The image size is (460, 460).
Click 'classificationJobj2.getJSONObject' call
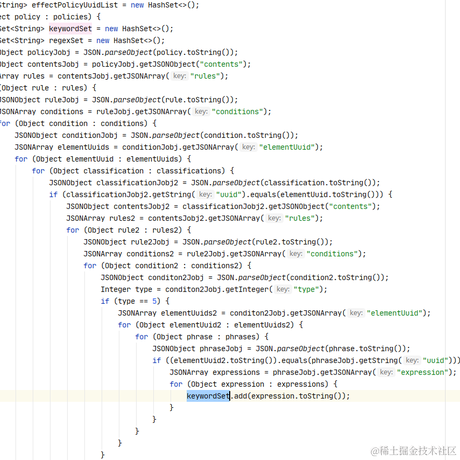point(253,206)
